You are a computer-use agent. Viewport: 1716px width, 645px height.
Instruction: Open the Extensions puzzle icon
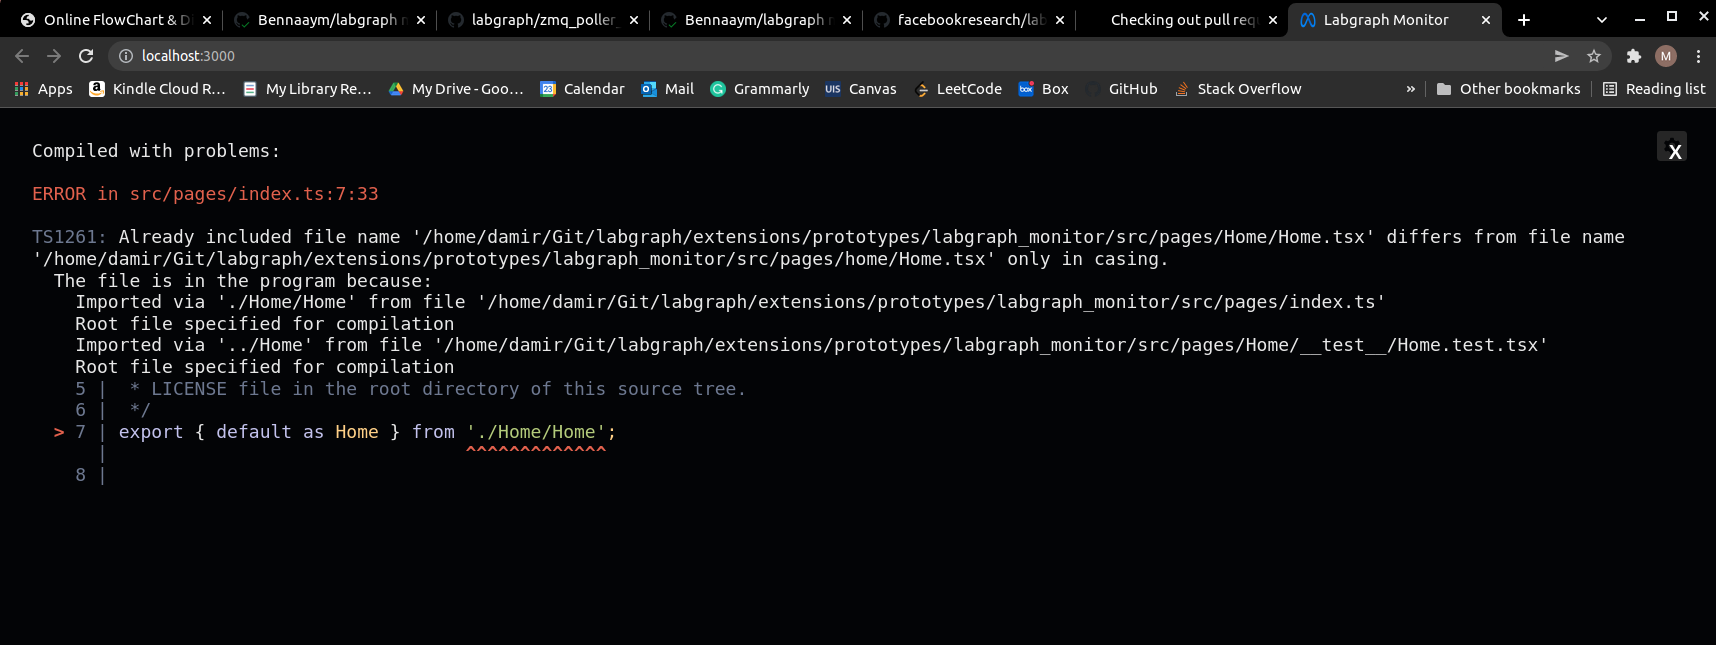[1634, 56]
